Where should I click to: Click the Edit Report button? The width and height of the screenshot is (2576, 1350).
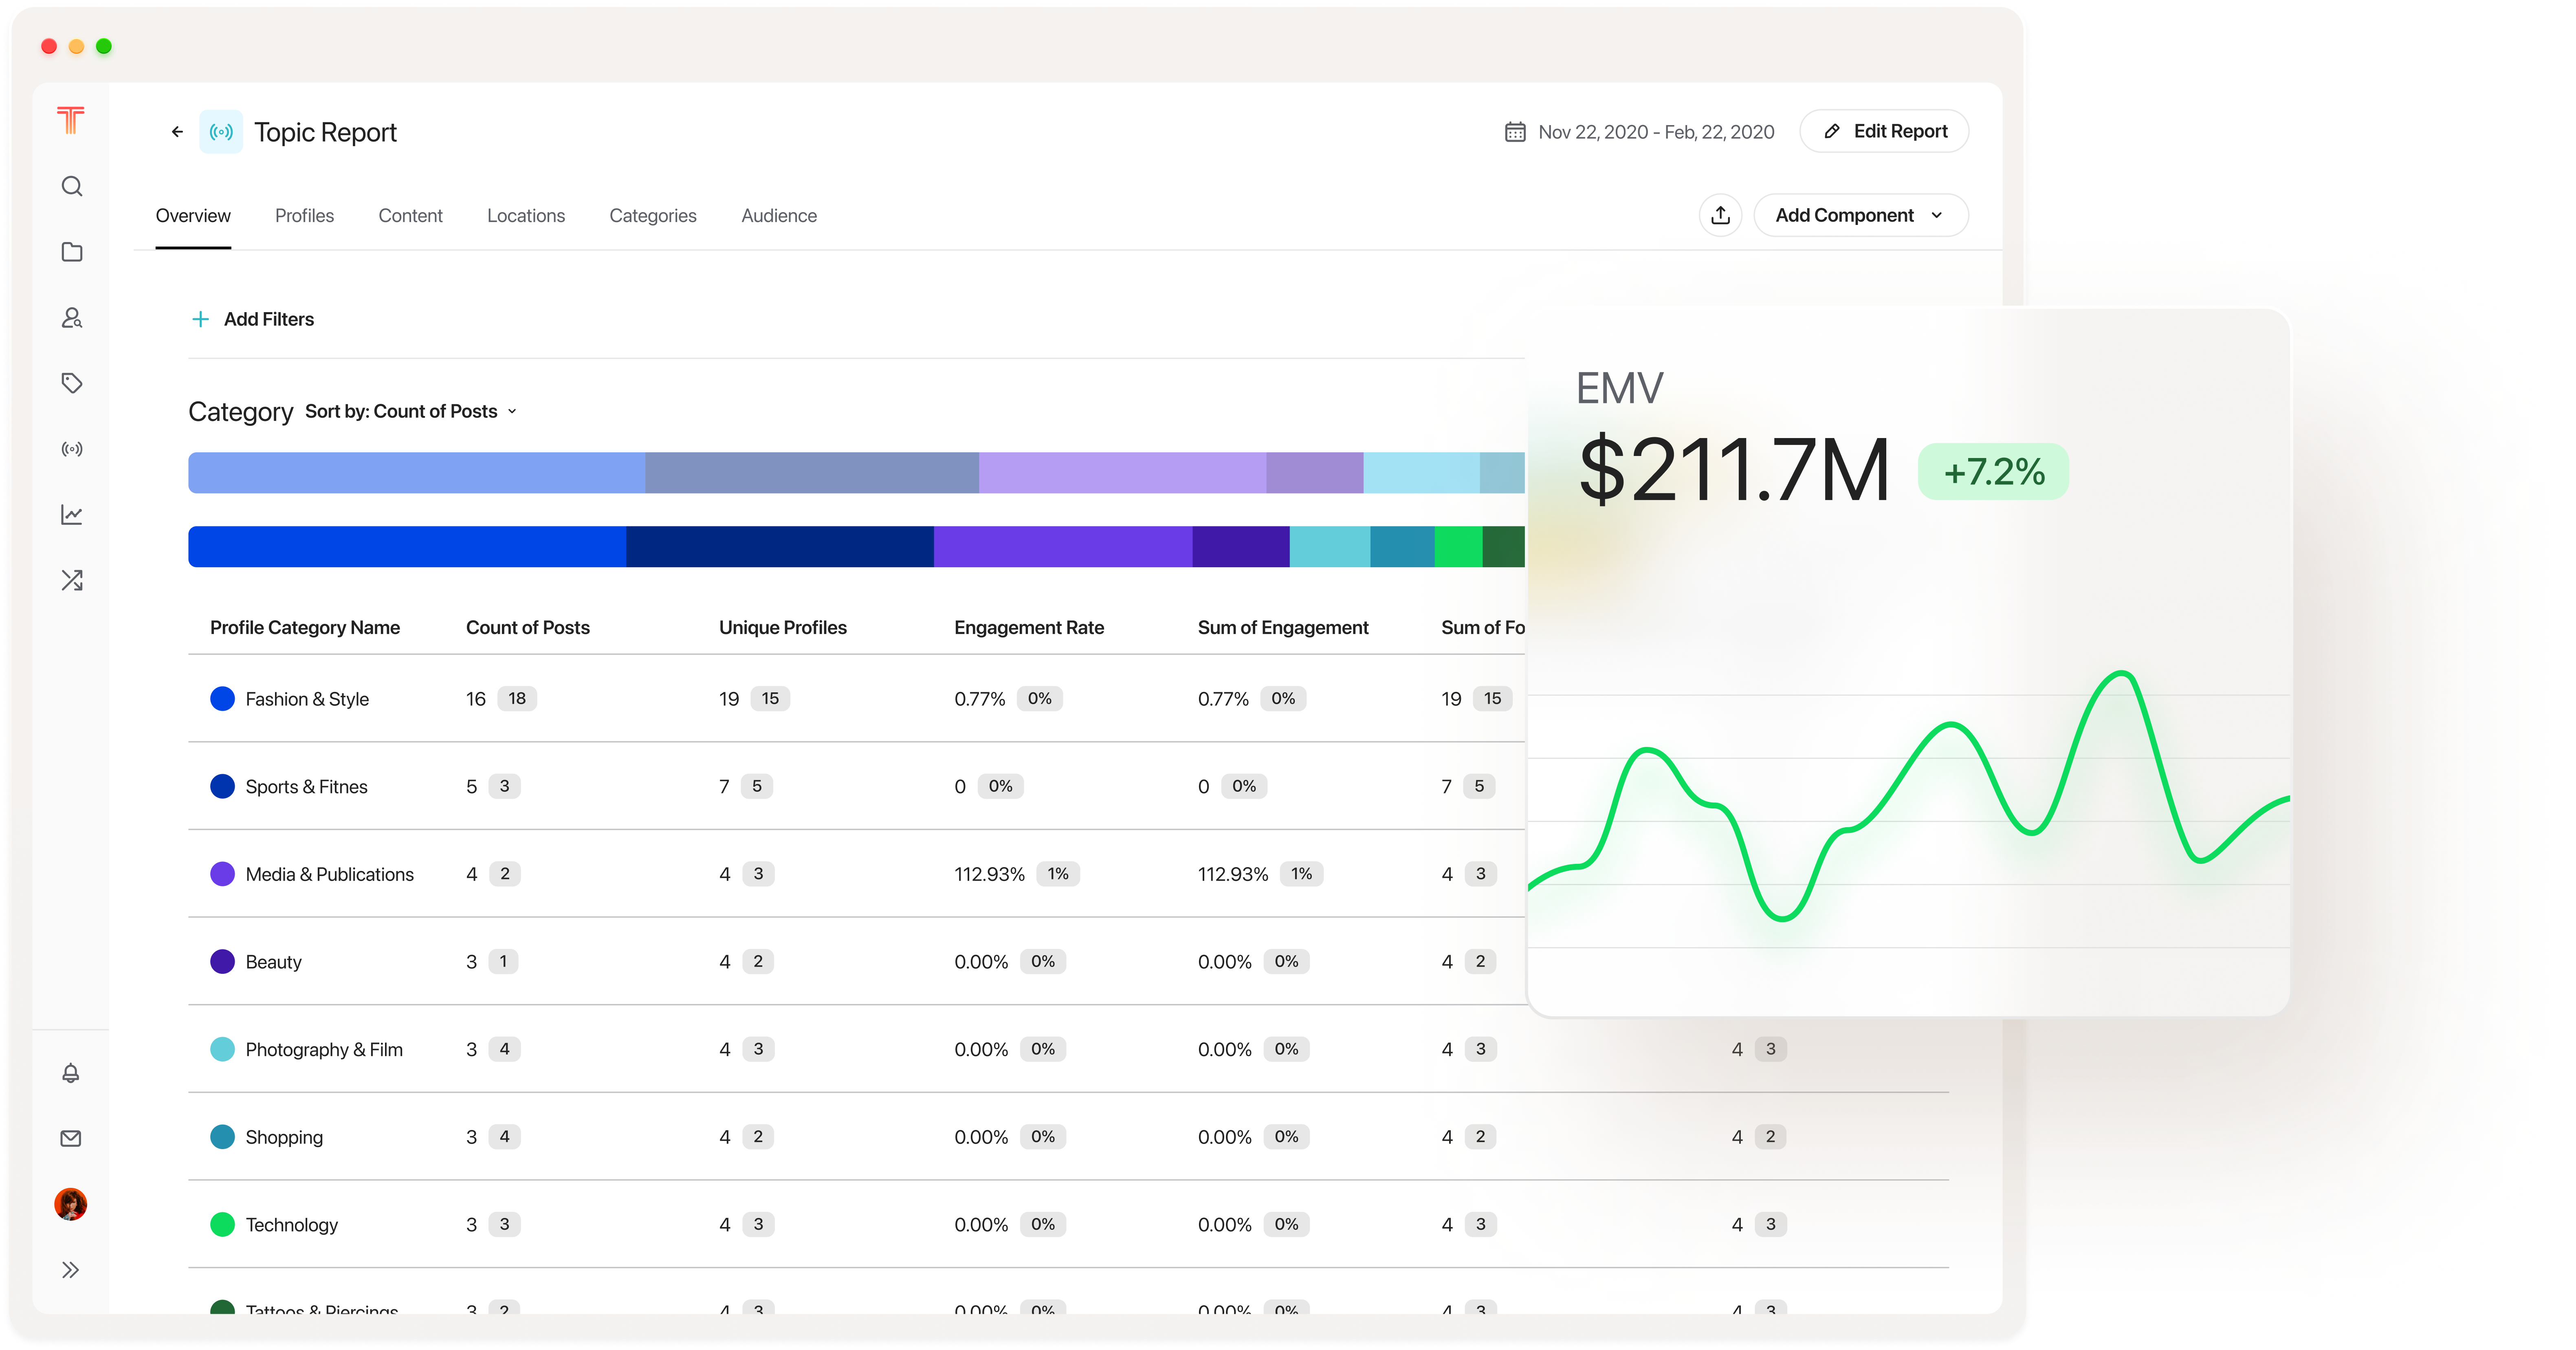click(x=1883, y=131)
